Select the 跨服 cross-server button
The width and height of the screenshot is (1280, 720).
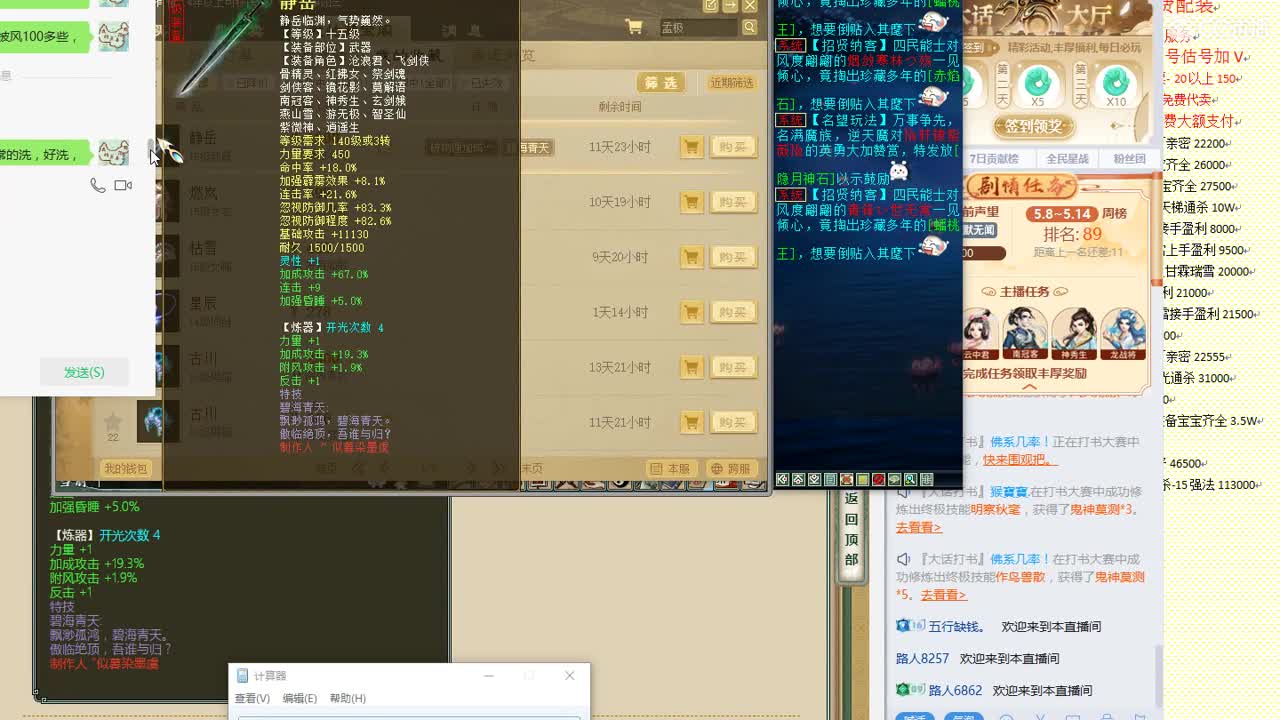pos(731,468)
